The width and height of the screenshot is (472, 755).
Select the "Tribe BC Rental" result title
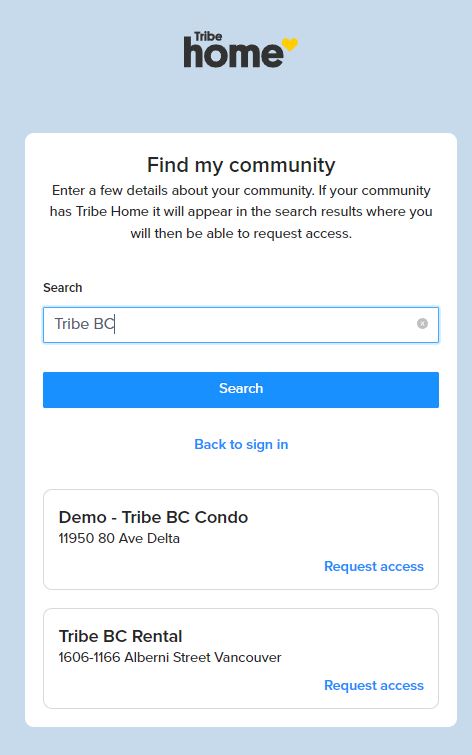120,636
